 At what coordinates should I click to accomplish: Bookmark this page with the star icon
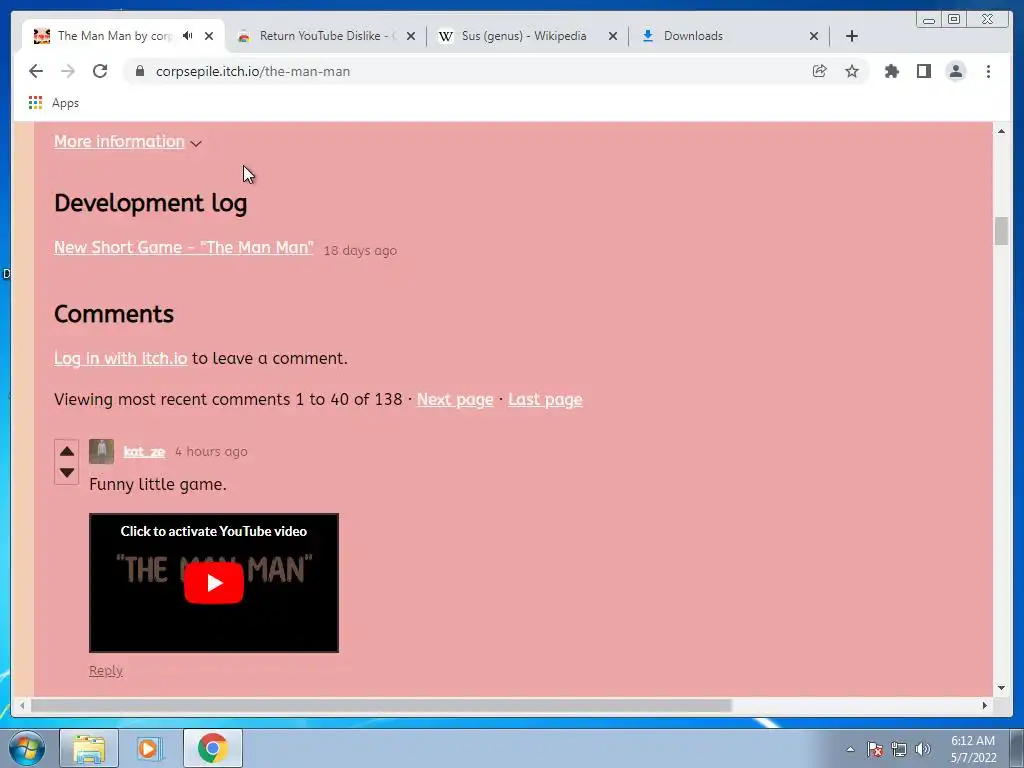852,71
